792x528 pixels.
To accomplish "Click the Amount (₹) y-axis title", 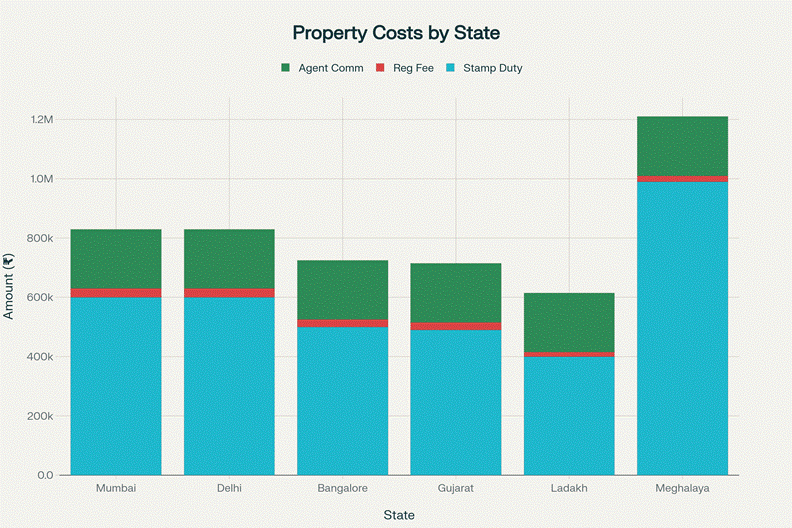I will tap(10, 286).
